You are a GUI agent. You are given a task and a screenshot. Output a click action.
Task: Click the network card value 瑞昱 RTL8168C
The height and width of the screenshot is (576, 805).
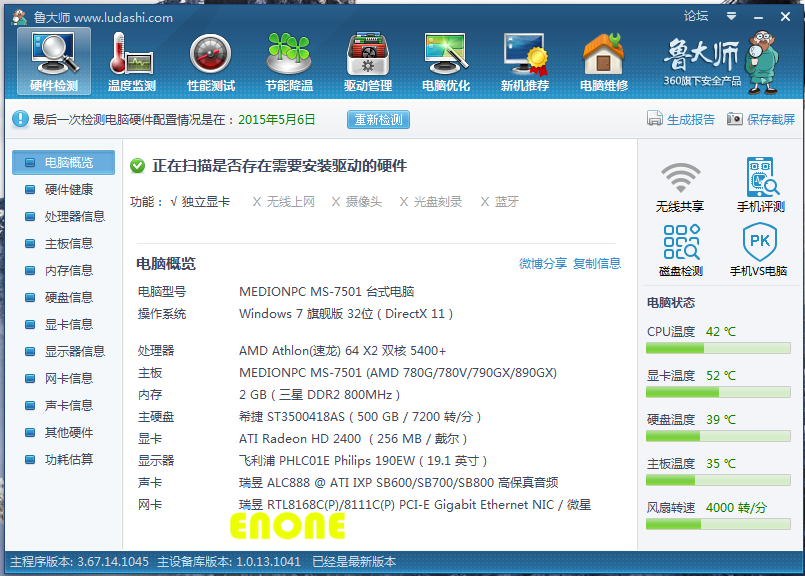(x=415, y=505)
